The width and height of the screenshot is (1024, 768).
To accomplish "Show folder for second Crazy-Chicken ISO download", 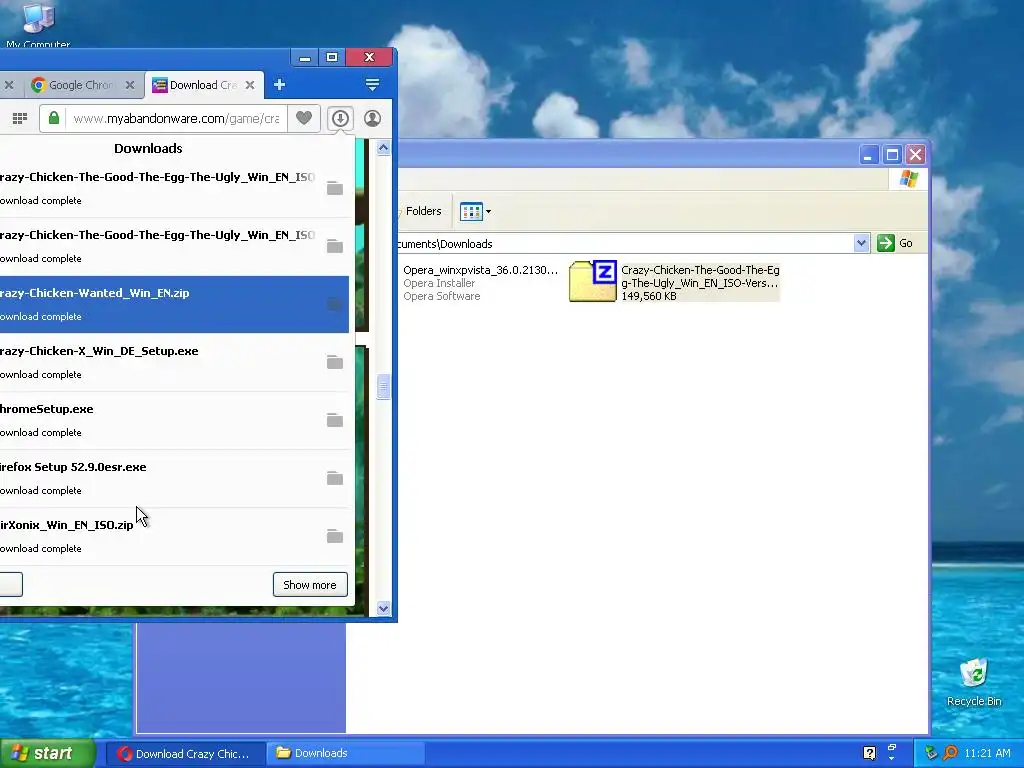I will [x=335, y=246].
